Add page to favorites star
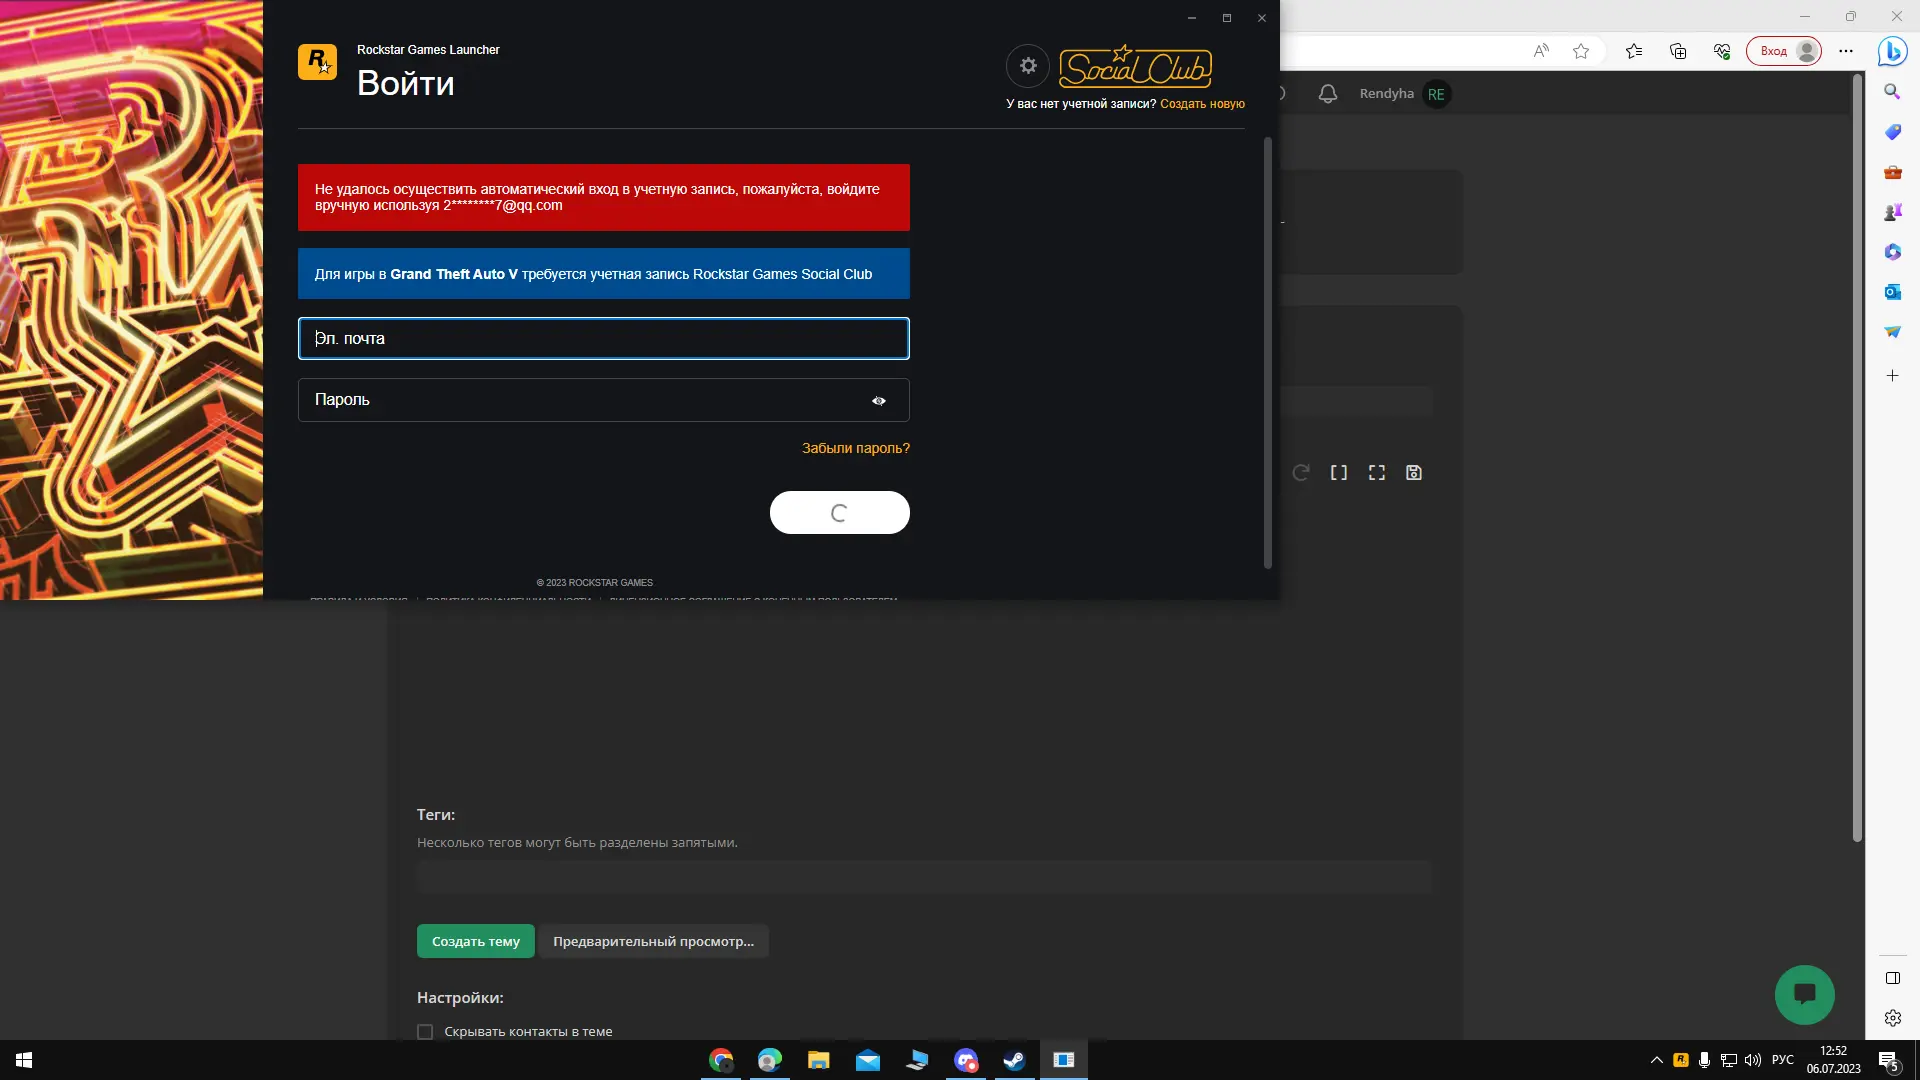Image resolution: width=1920 pixels, height=1080 pixels. (1581, 51)
